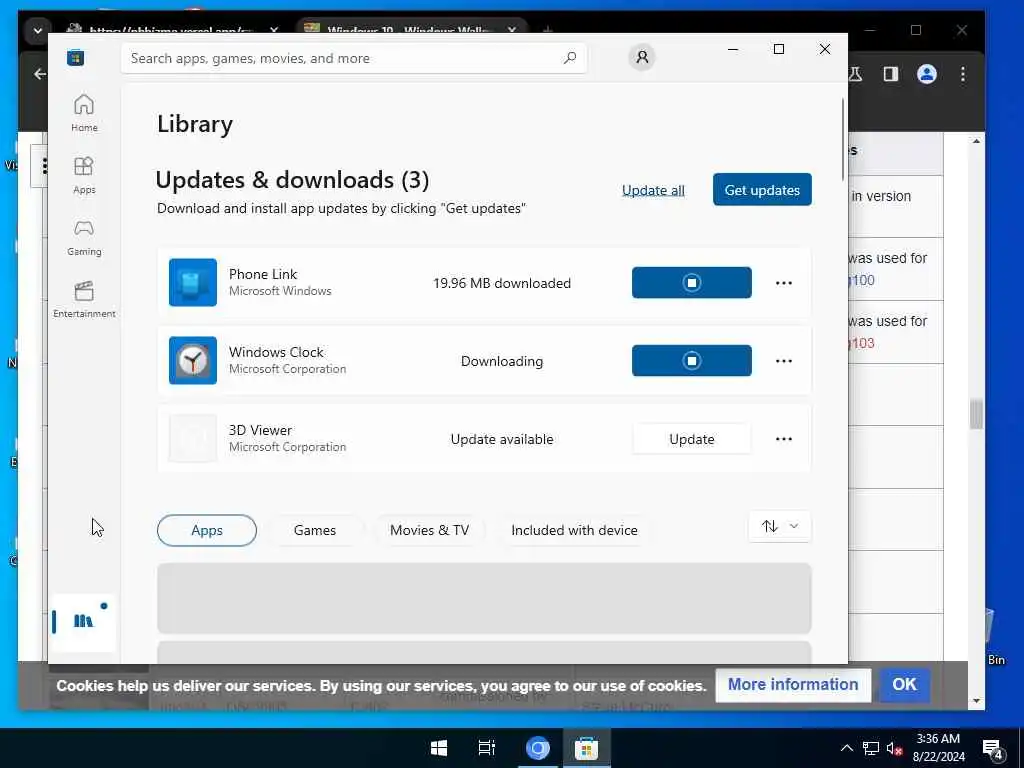Screen dimensions: 1024x768
Task: Click the Chrome Labs flask icon
Action: (x=856, y=74)
